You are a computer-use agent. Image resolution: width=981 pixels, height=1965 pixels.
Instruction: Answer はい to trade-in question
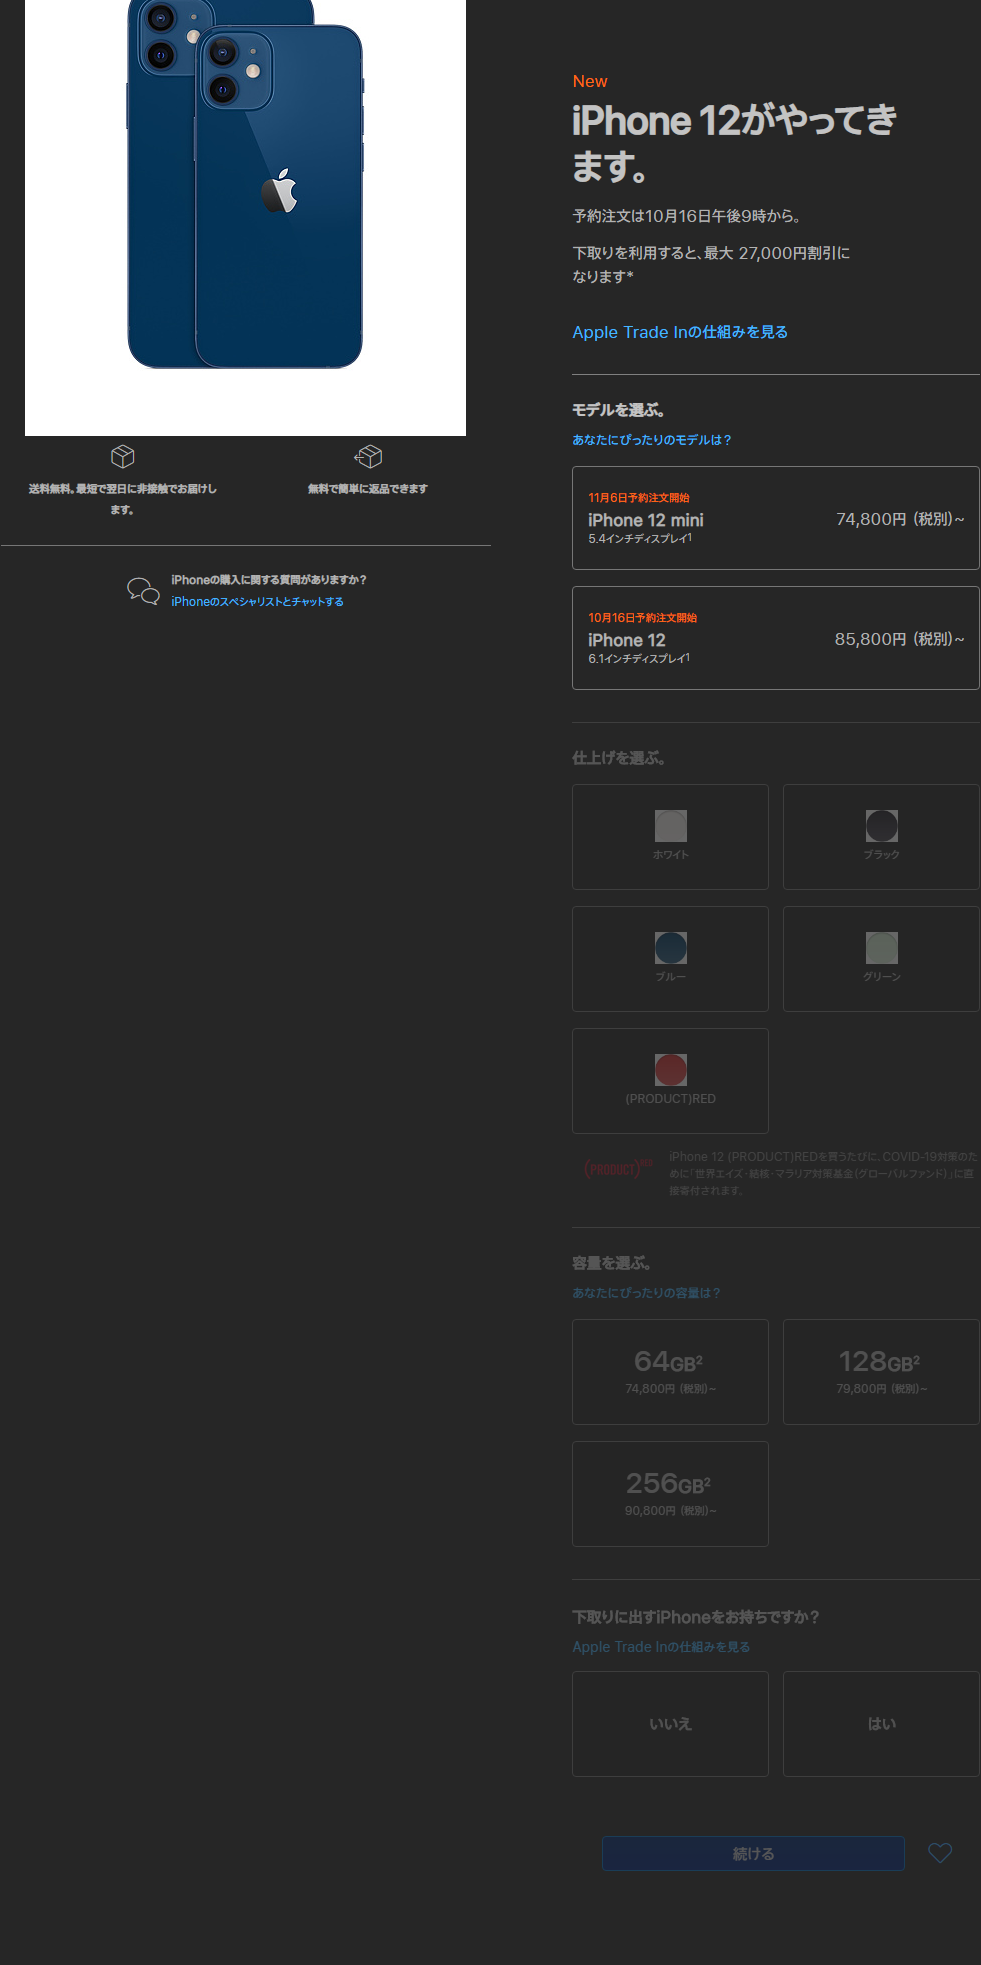881,1724
